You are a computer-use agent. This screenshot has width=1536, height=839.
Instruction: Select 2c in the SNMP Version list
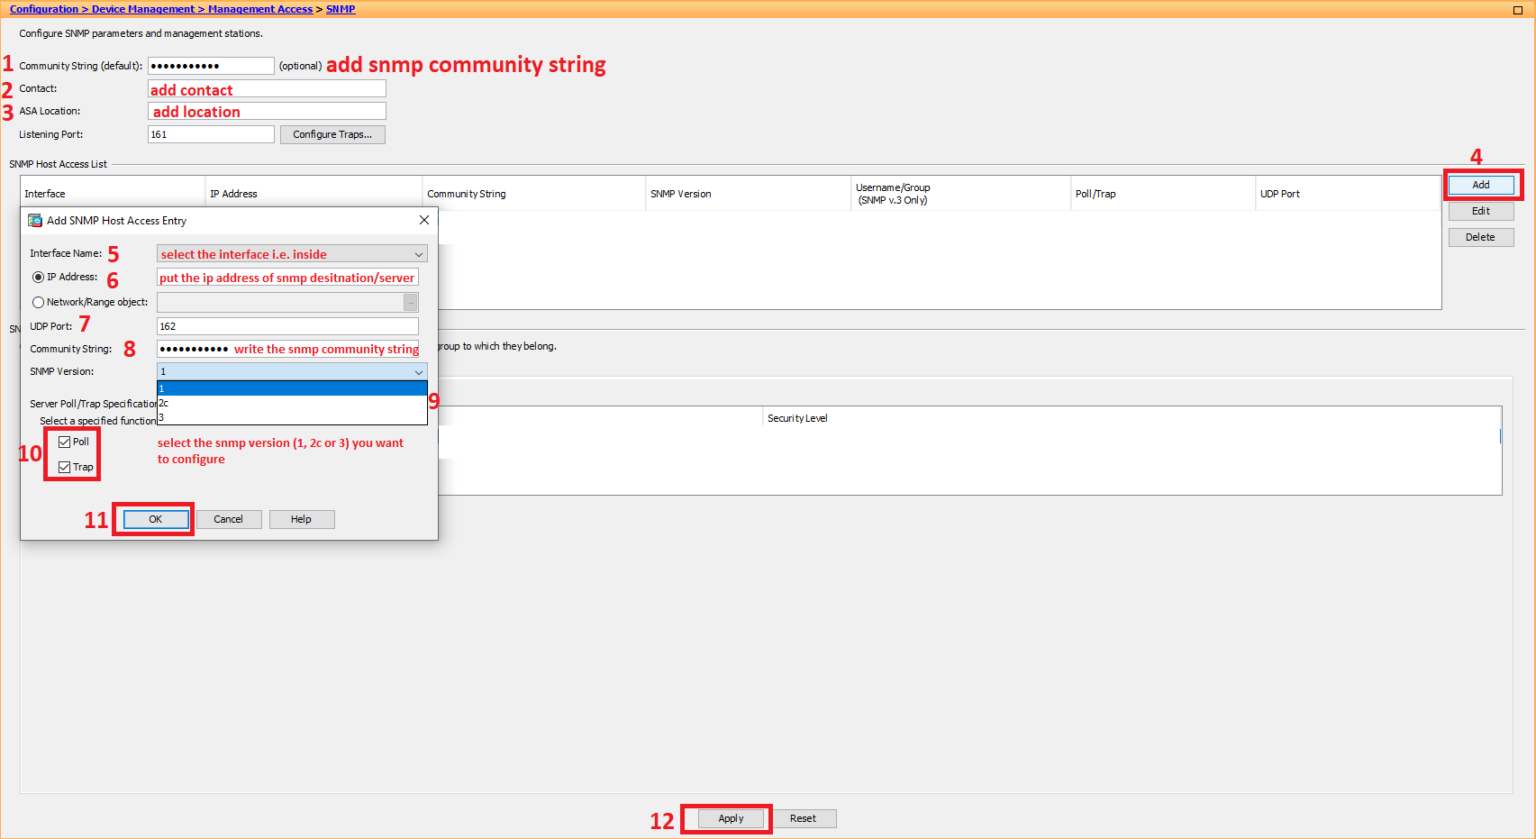pos(200,403)
